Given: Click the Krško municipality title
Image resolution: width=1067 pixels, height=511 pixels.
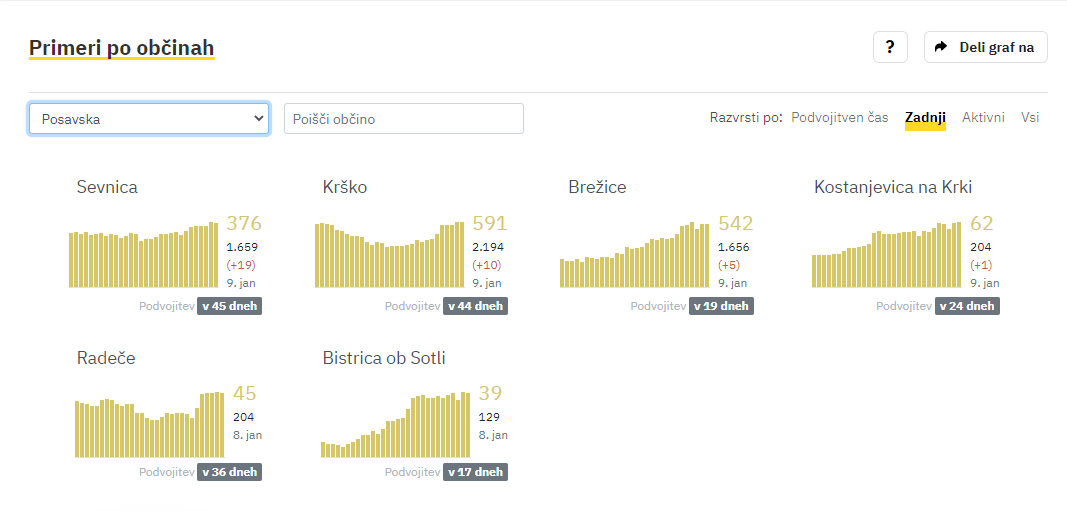Looking at the screenshot, I should click(x=345, y=187).
